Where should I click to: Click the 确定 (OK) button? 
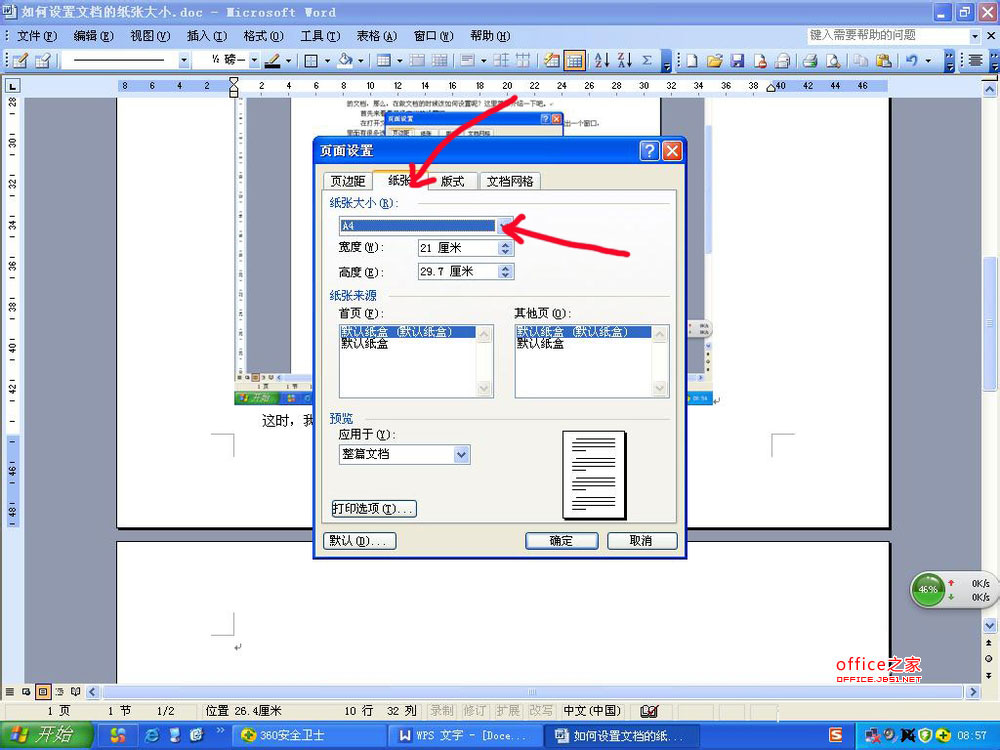(561, 540)
